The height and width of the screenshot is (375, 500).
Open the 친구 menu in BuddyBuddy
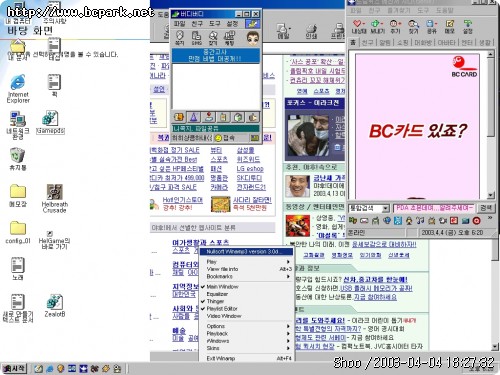197,24
